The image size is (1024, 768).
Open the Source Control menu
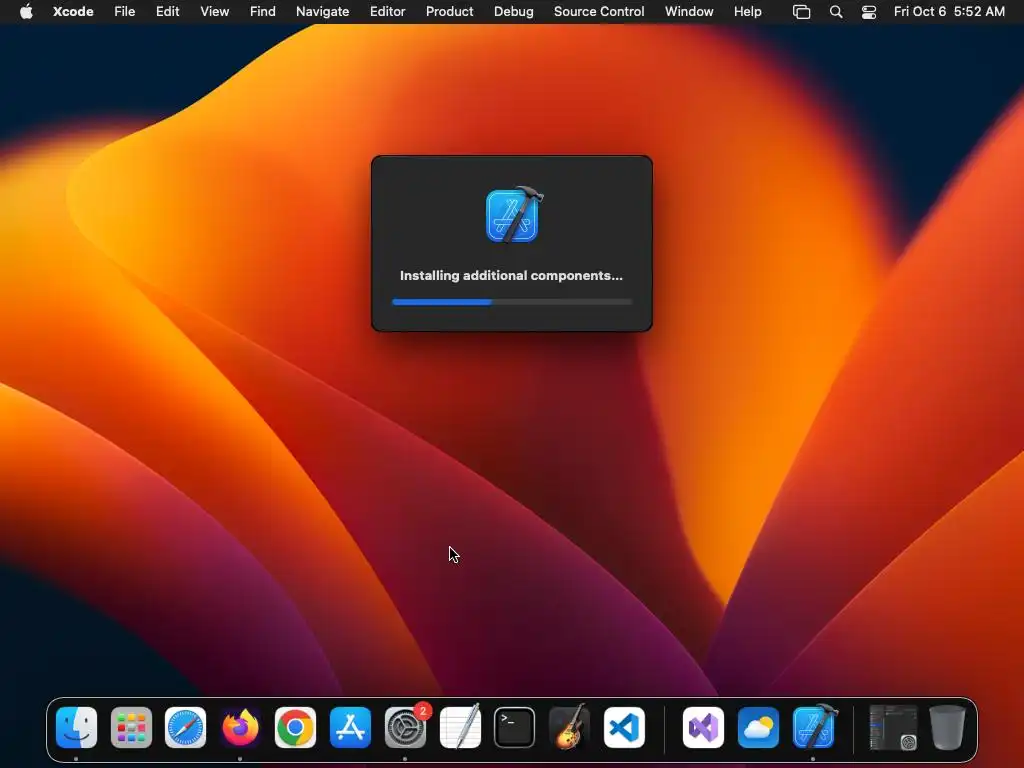[599, 11]
